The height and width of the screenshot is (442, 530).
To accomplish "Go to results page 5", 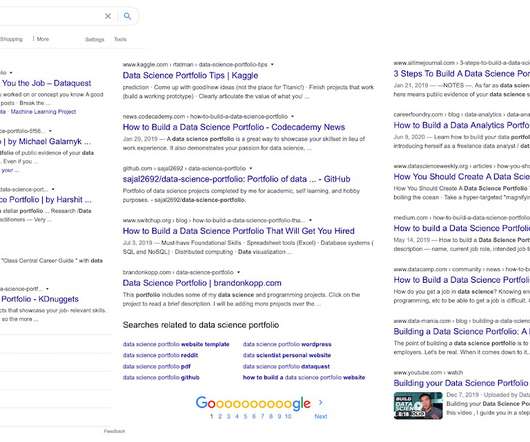I will [245, 416].
